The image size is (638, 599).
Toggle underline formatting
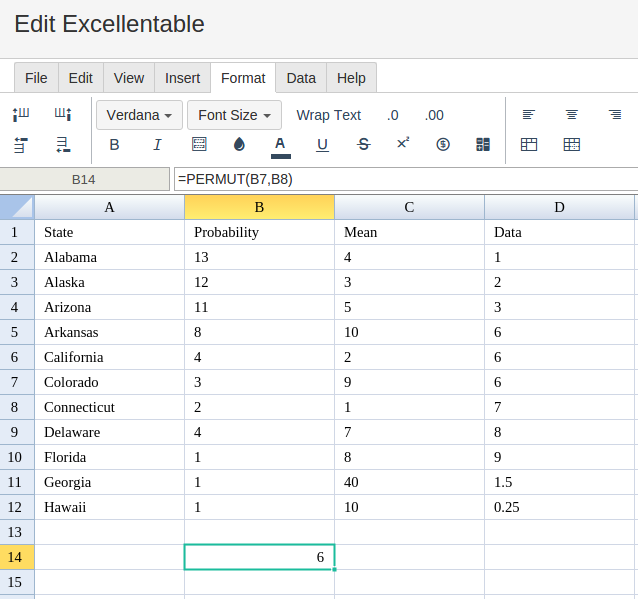tap(322, 145)
